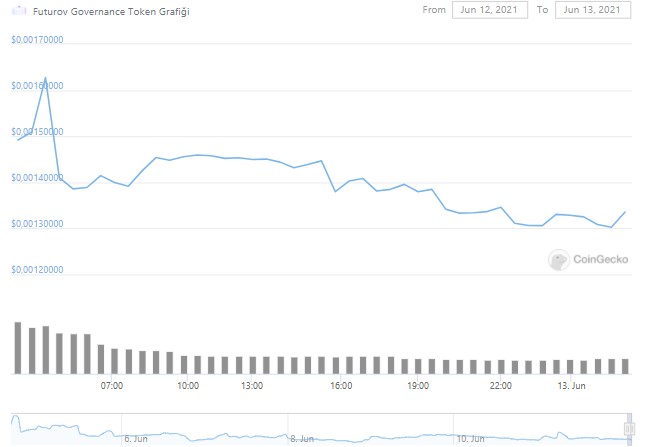
Task: Open the From date field Jun 12, 2021
Action: (x=489, y=10)
